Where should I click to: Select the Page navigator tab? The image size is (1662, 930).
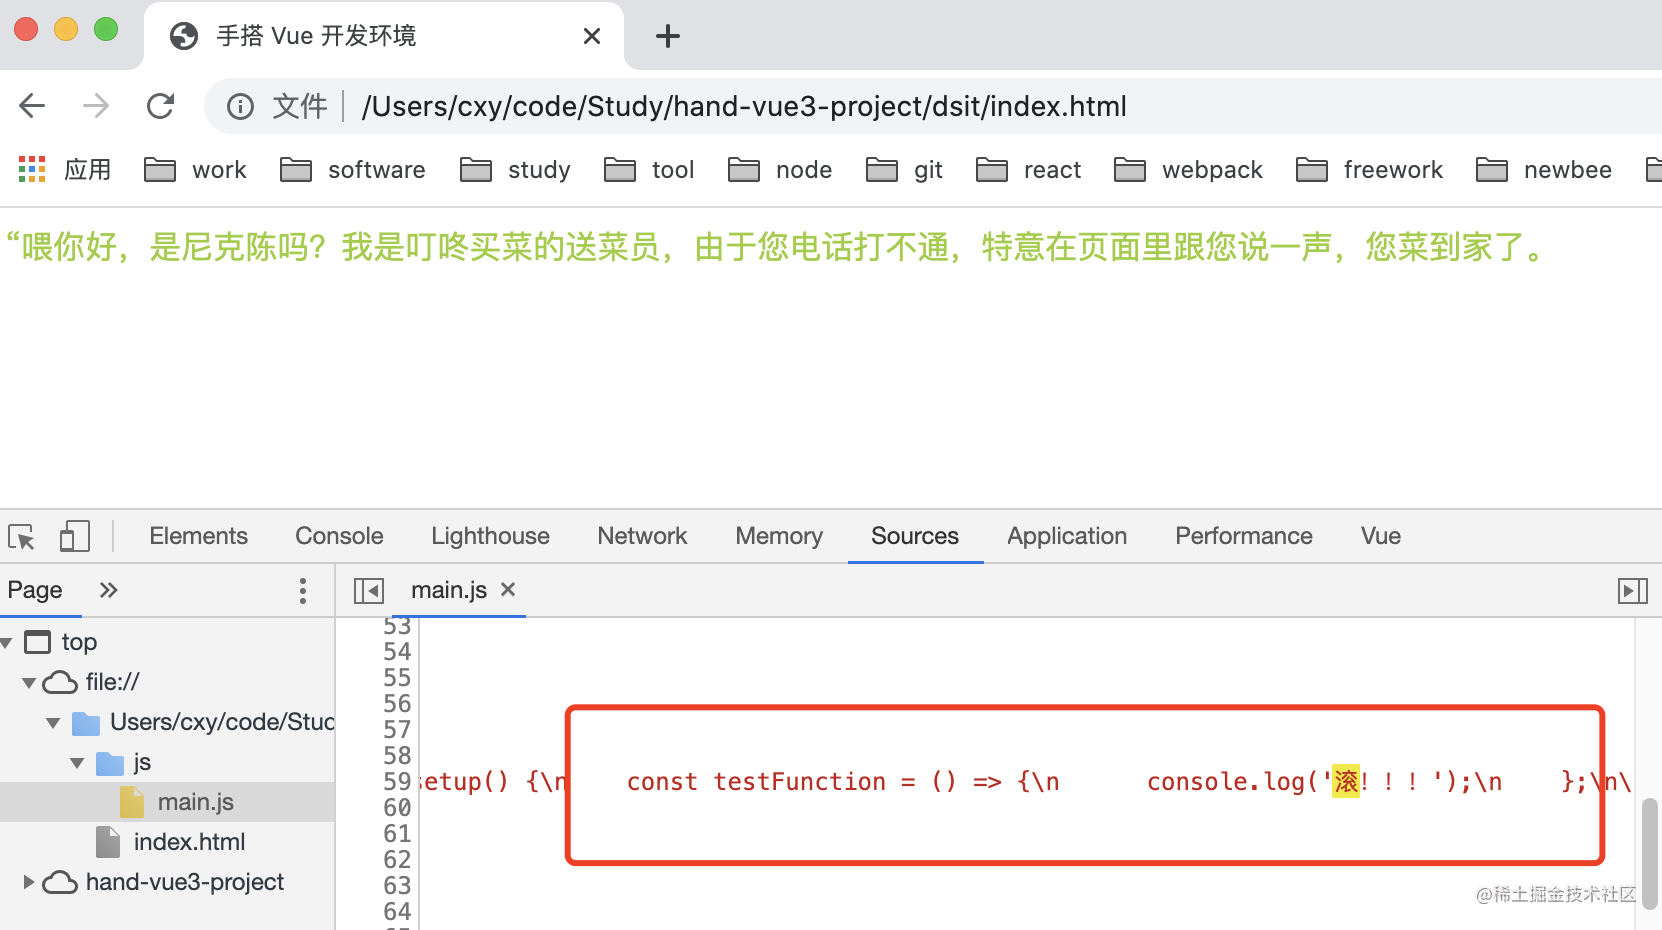click(35, 590)
